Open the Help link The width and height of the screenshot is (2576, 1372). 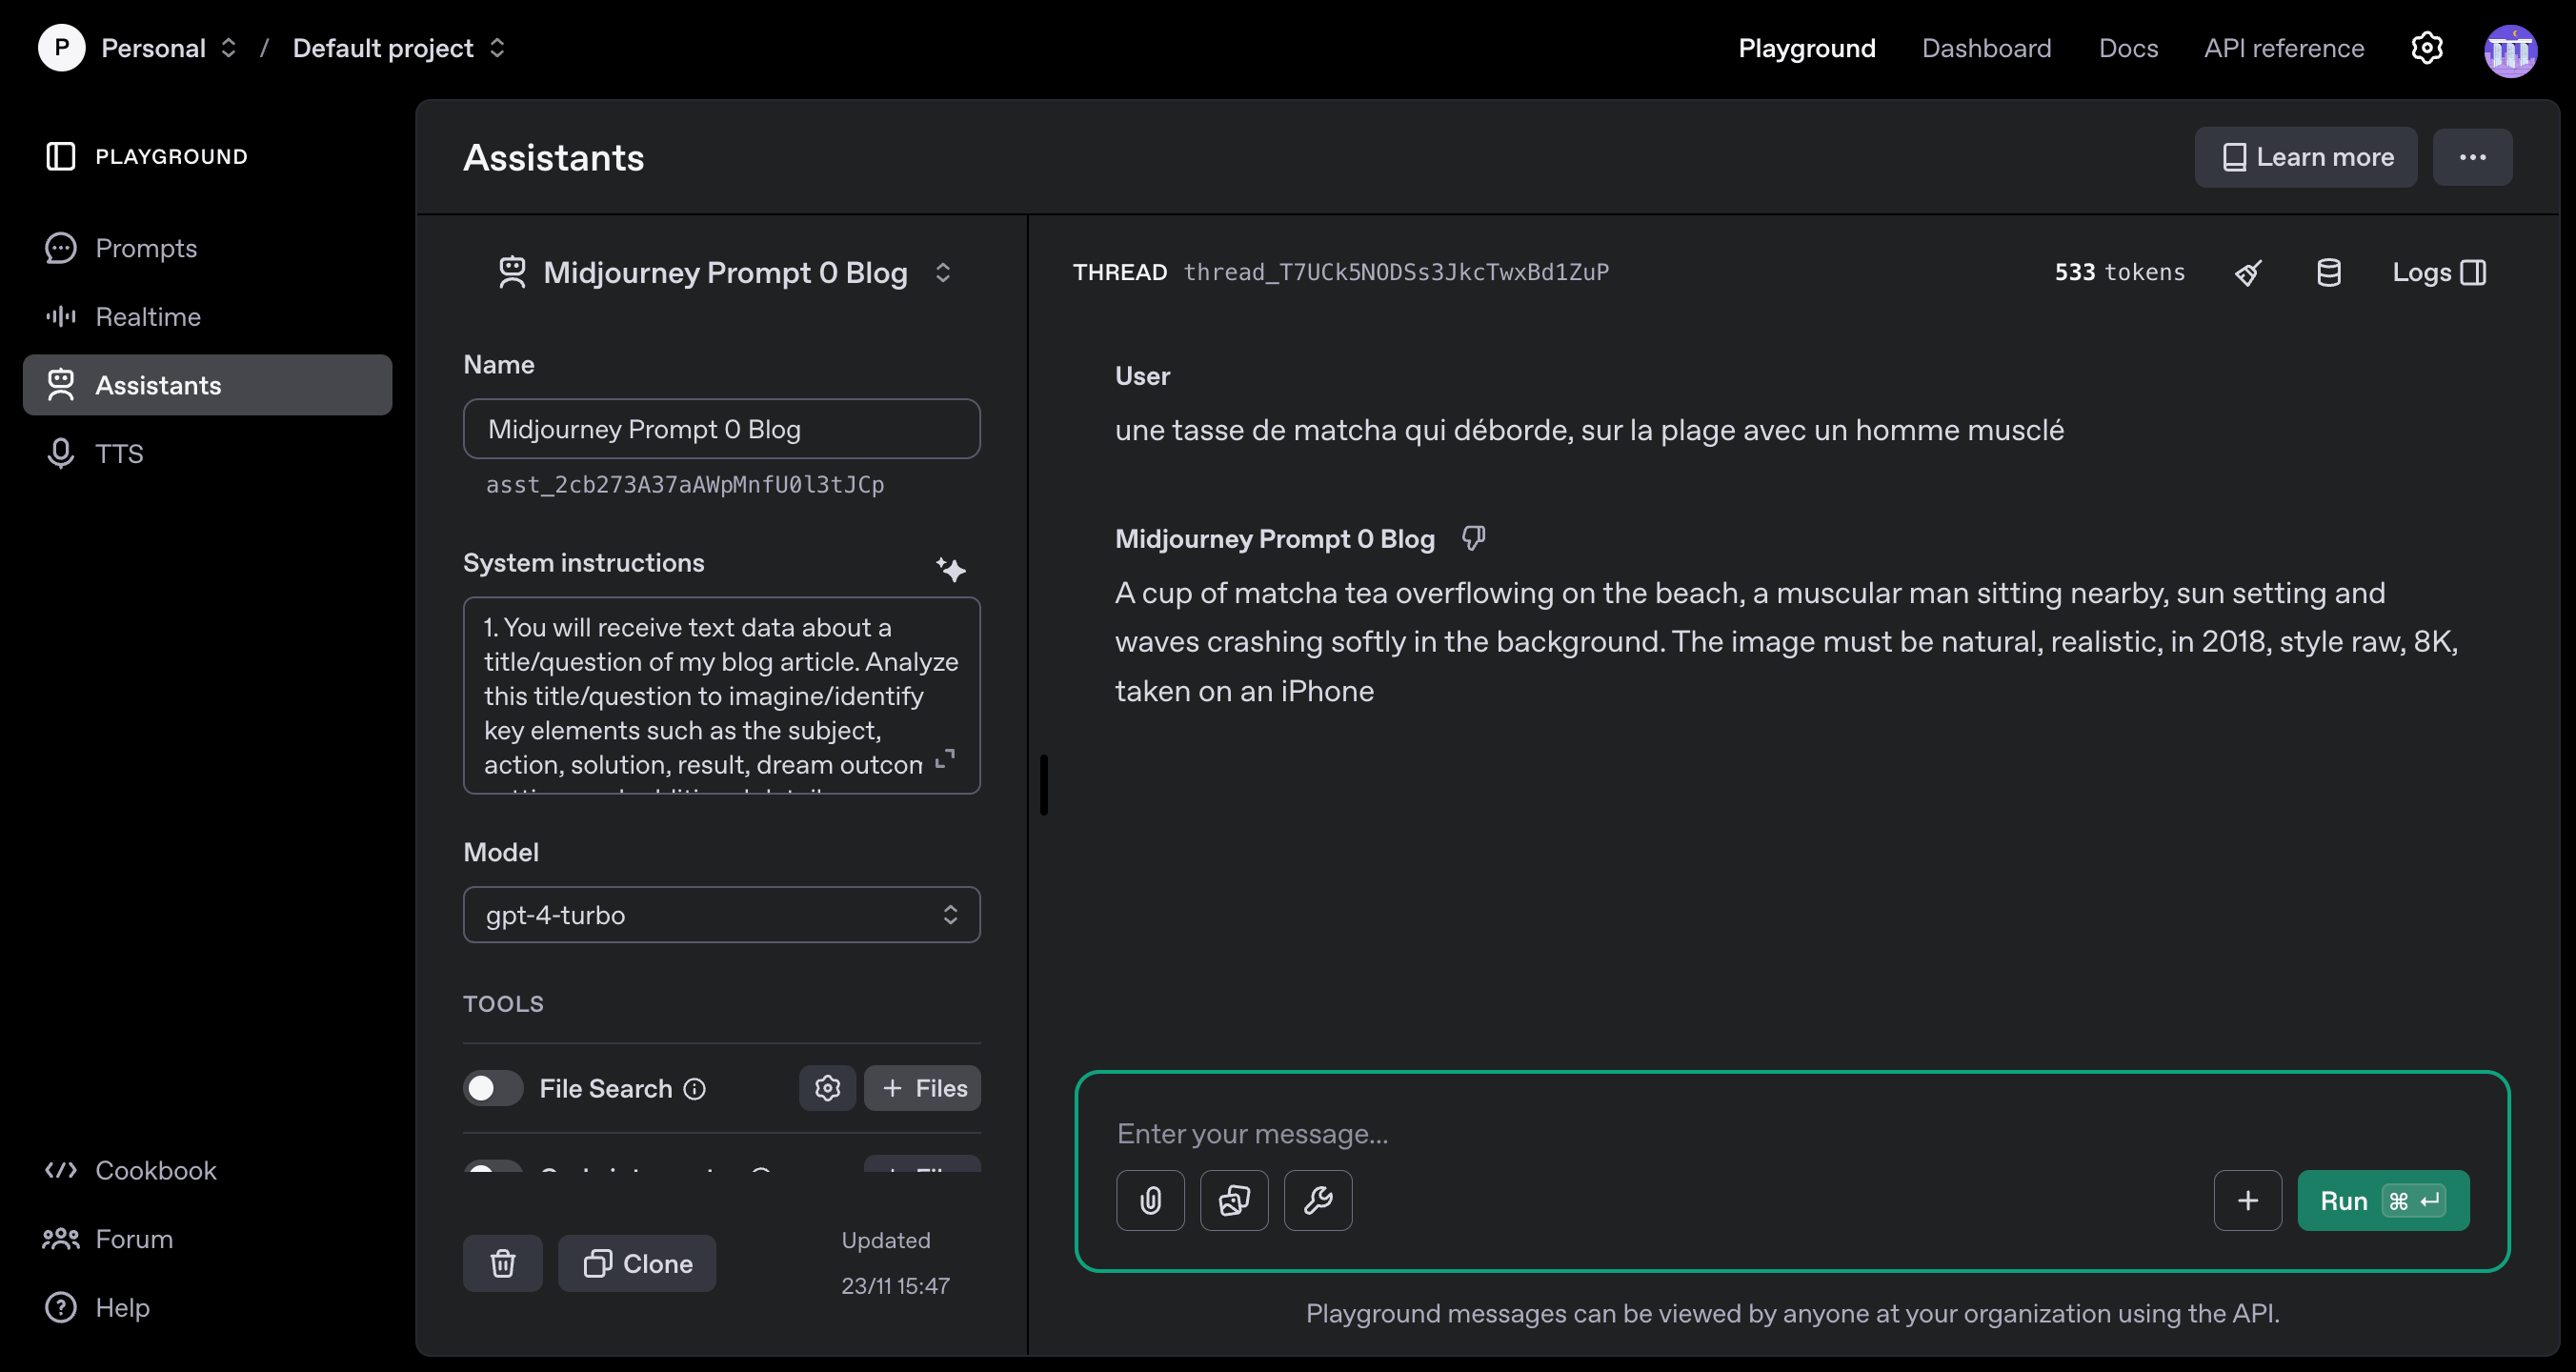pyautogui.click(x=97, y=1307)
